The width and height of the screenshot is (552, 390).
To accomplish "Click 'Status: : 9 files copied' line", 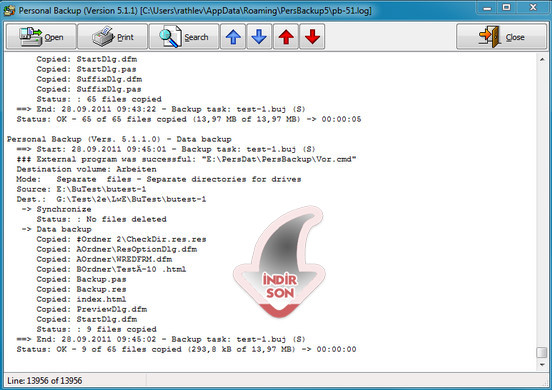I will click(x=96, y=329).
